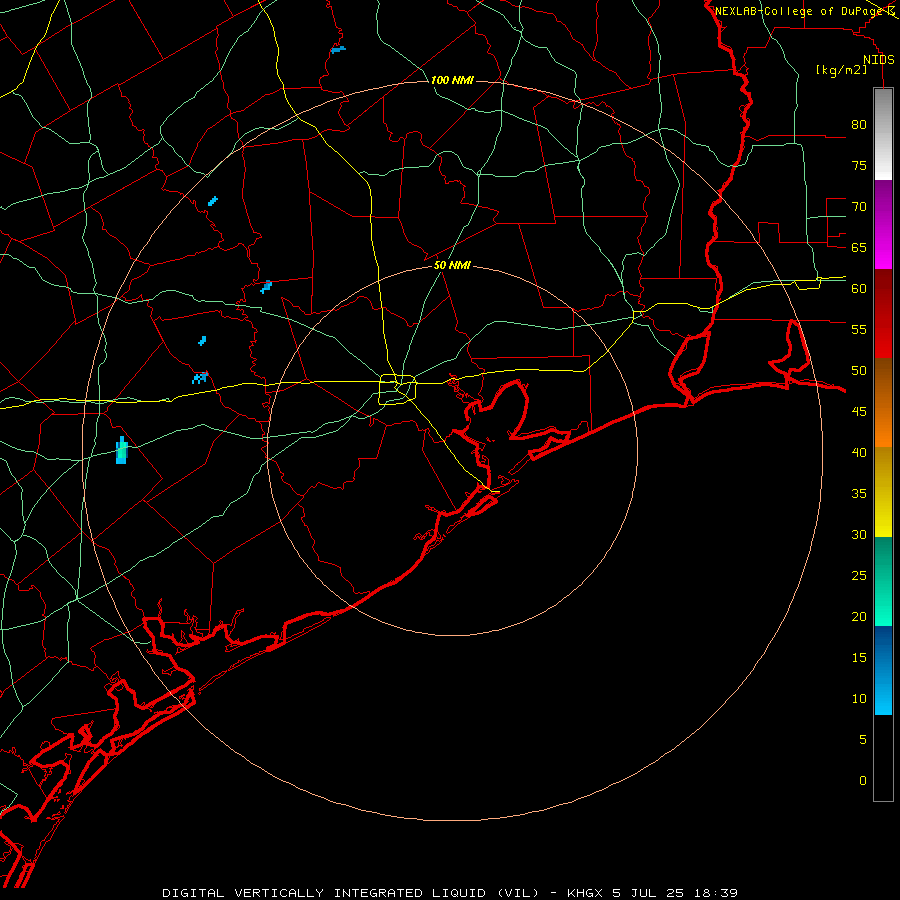Click the 'NEXLAB-College of DuPage' credit text
This screenshot has width=900, height=900.
799,11
